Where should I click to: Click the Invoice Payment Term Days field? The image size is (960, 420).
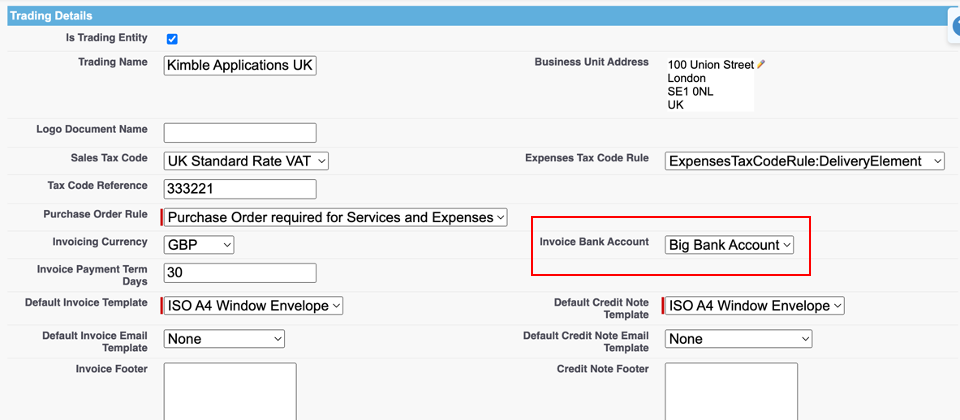coord(240,273)
